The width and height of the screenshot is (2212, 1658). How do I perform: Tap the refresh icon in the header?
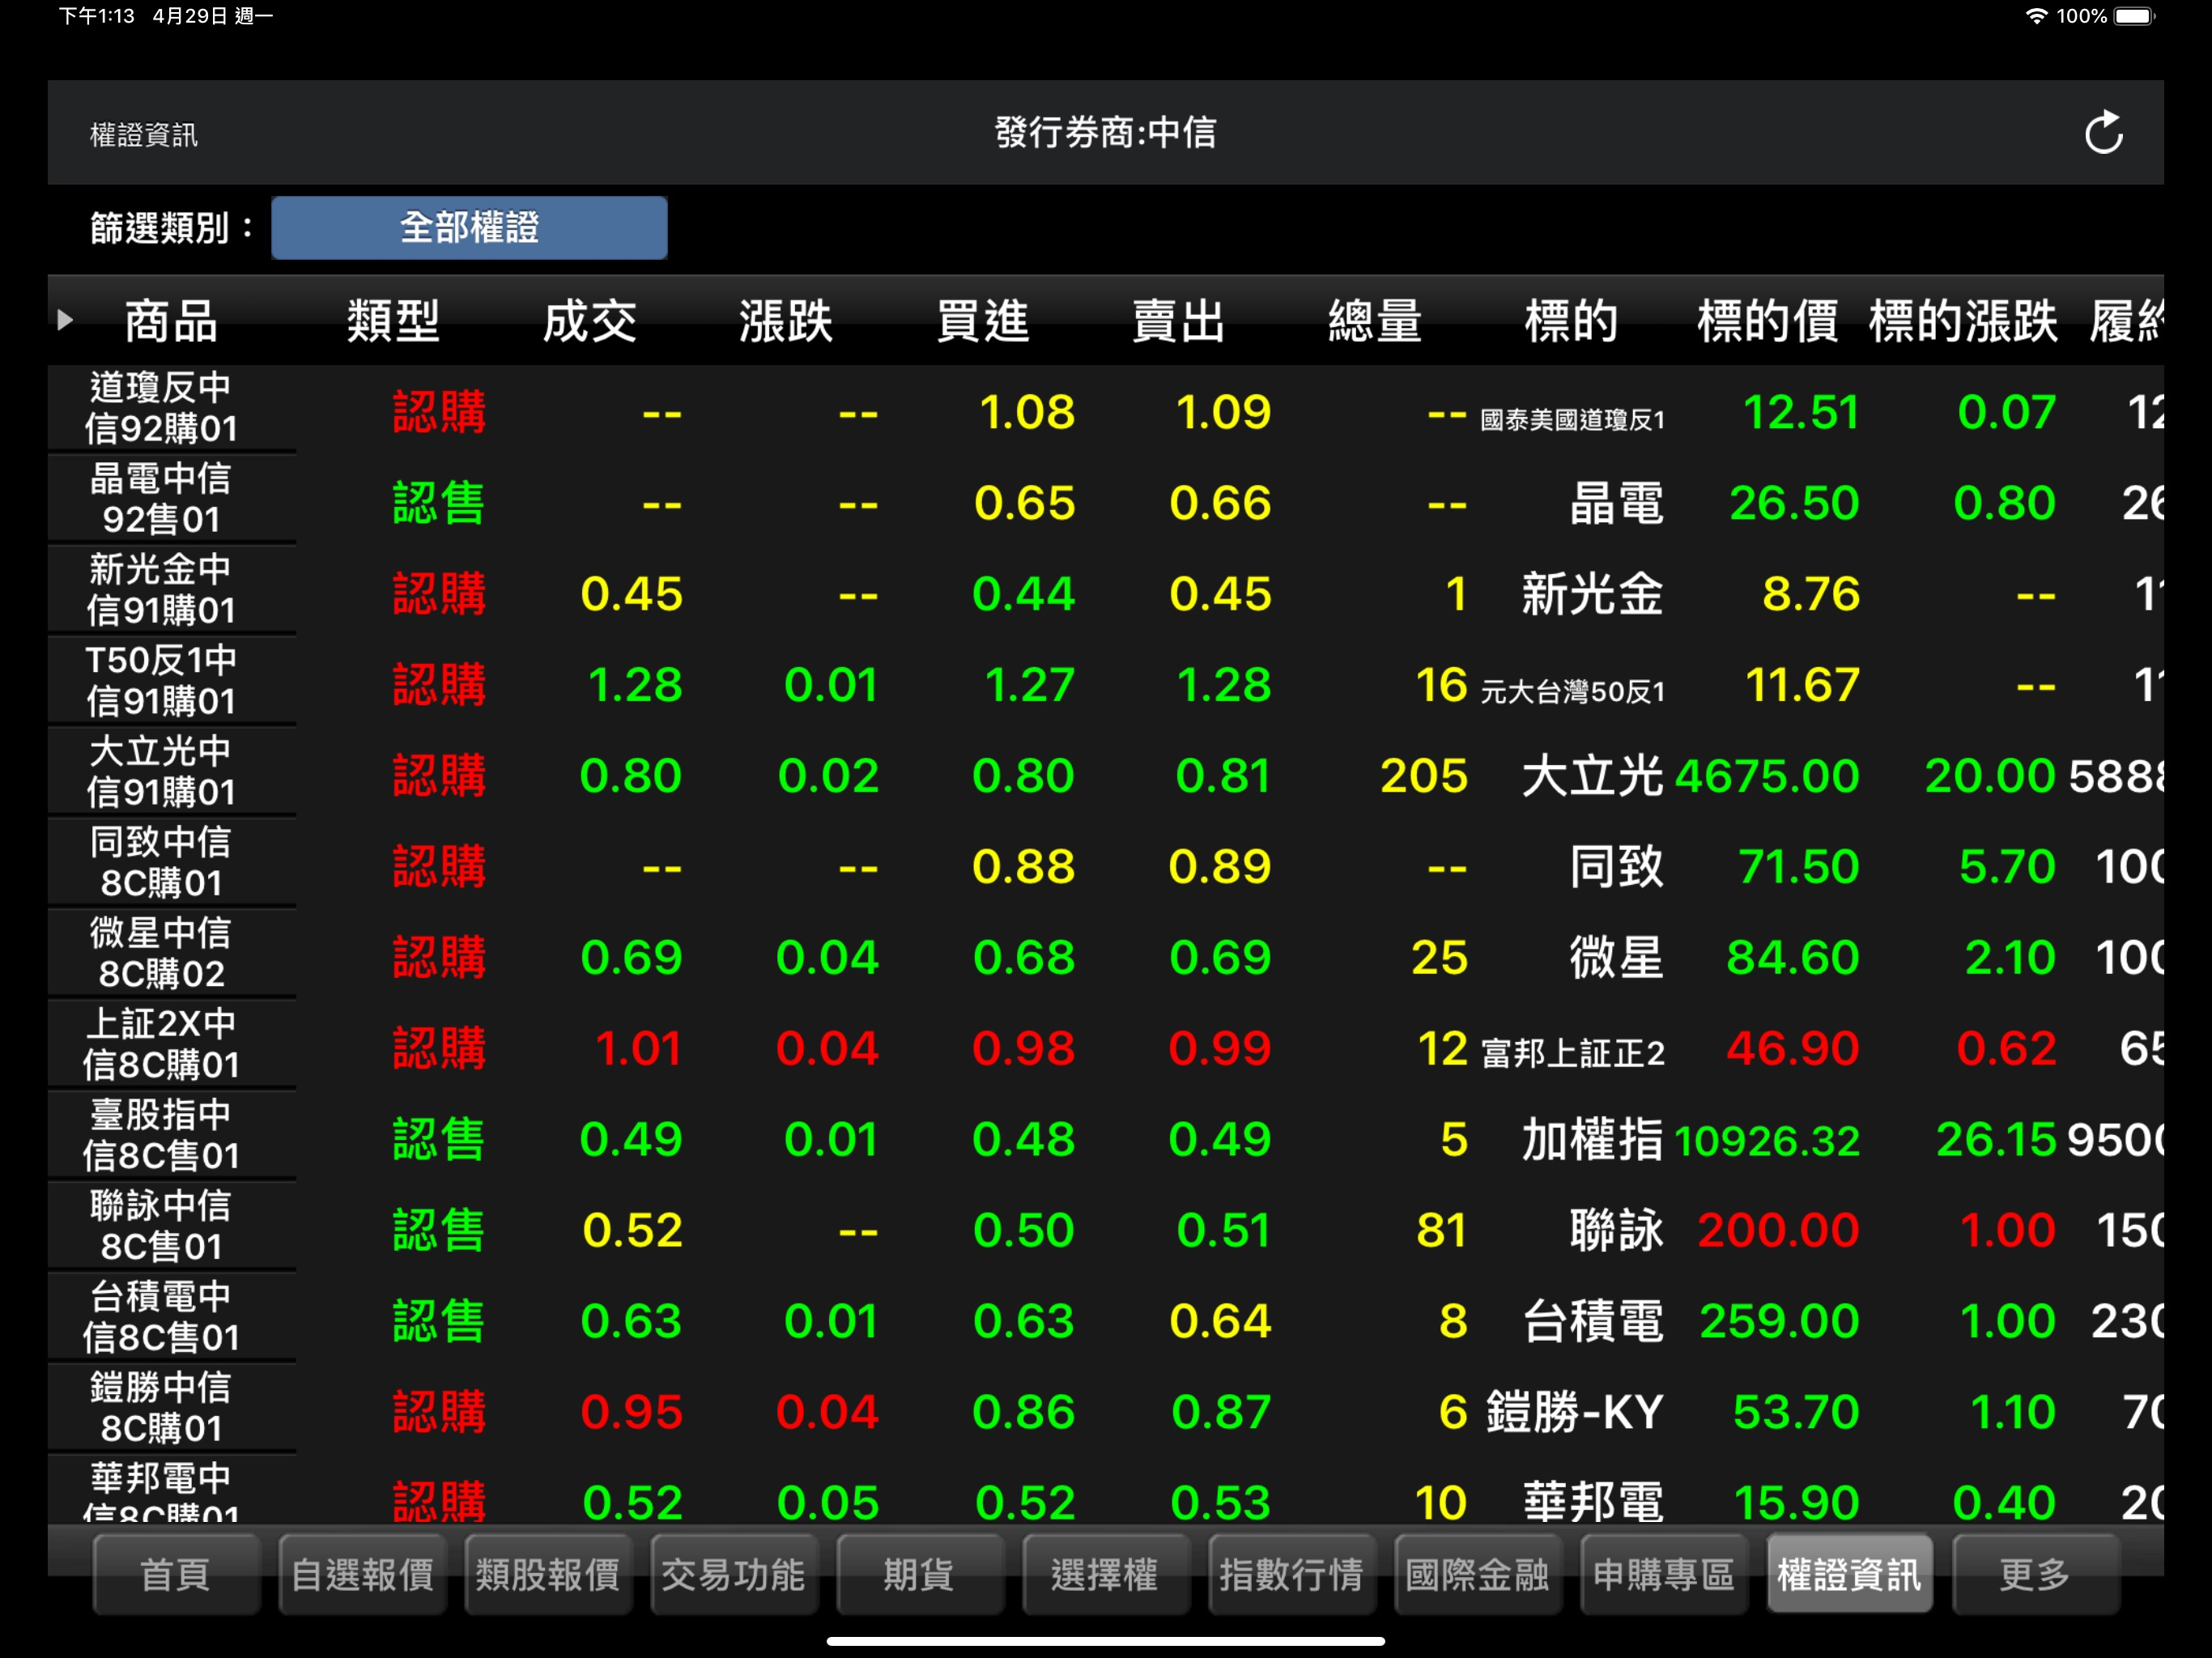pos(2103,133)
